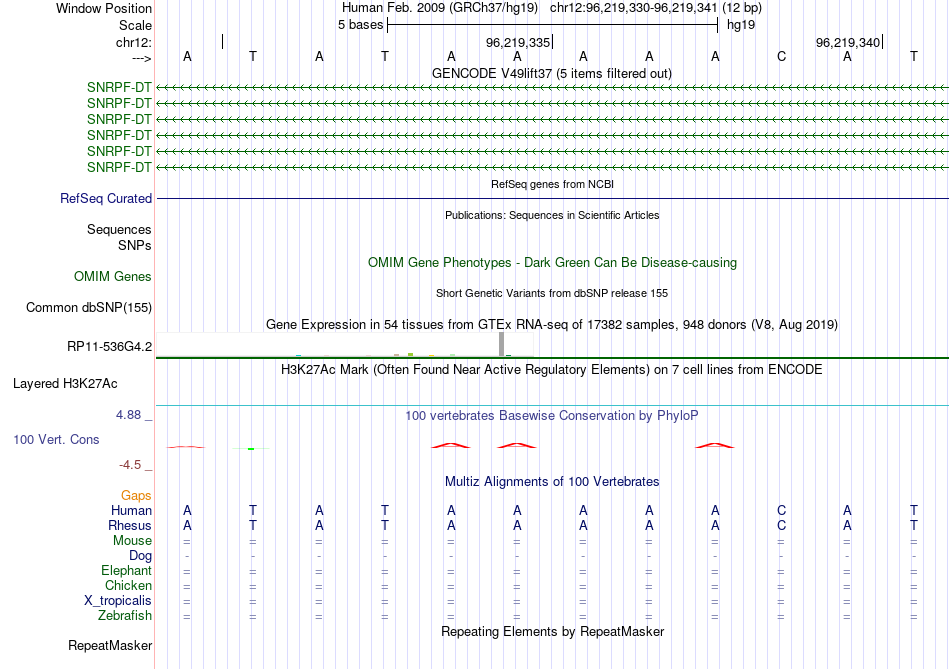Viewport: 950px width, 669px height.
Task: Click the 96,219,340 coordinate label
Action: pyautogui.click(x=848, y=42)
